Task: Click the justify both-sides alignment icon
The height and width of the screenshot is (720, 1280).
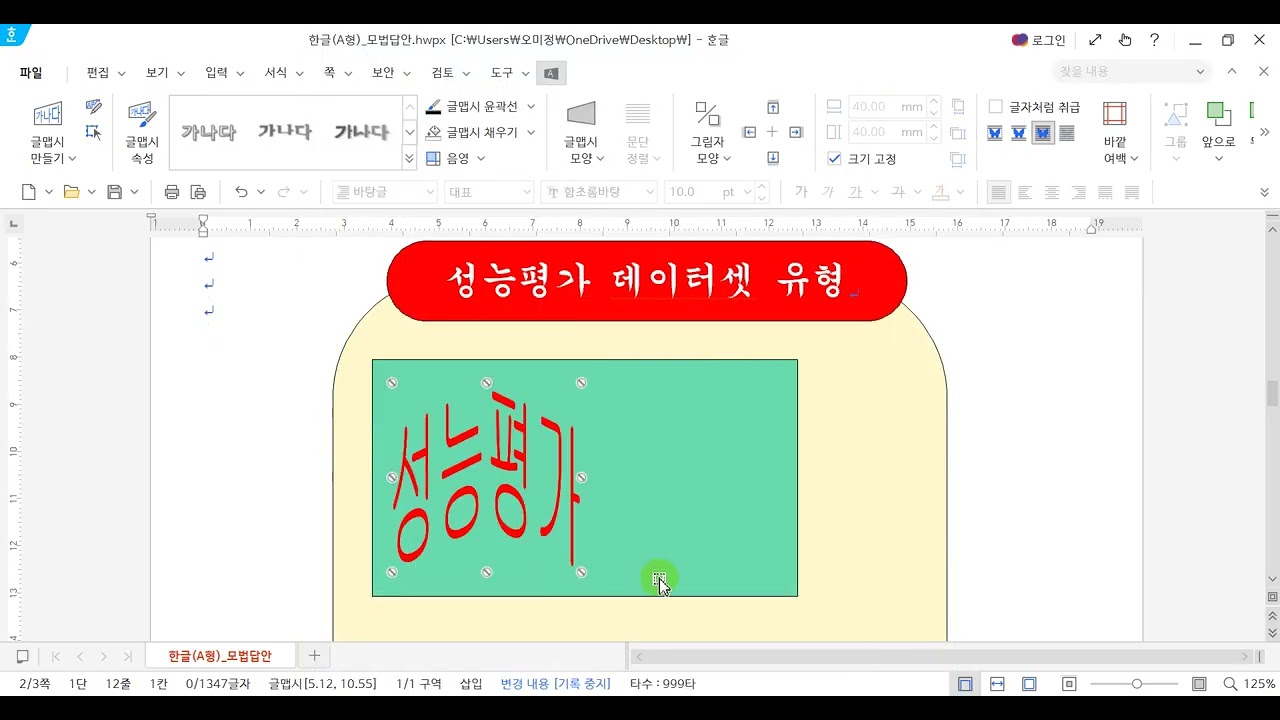Action: pos(998,192)
